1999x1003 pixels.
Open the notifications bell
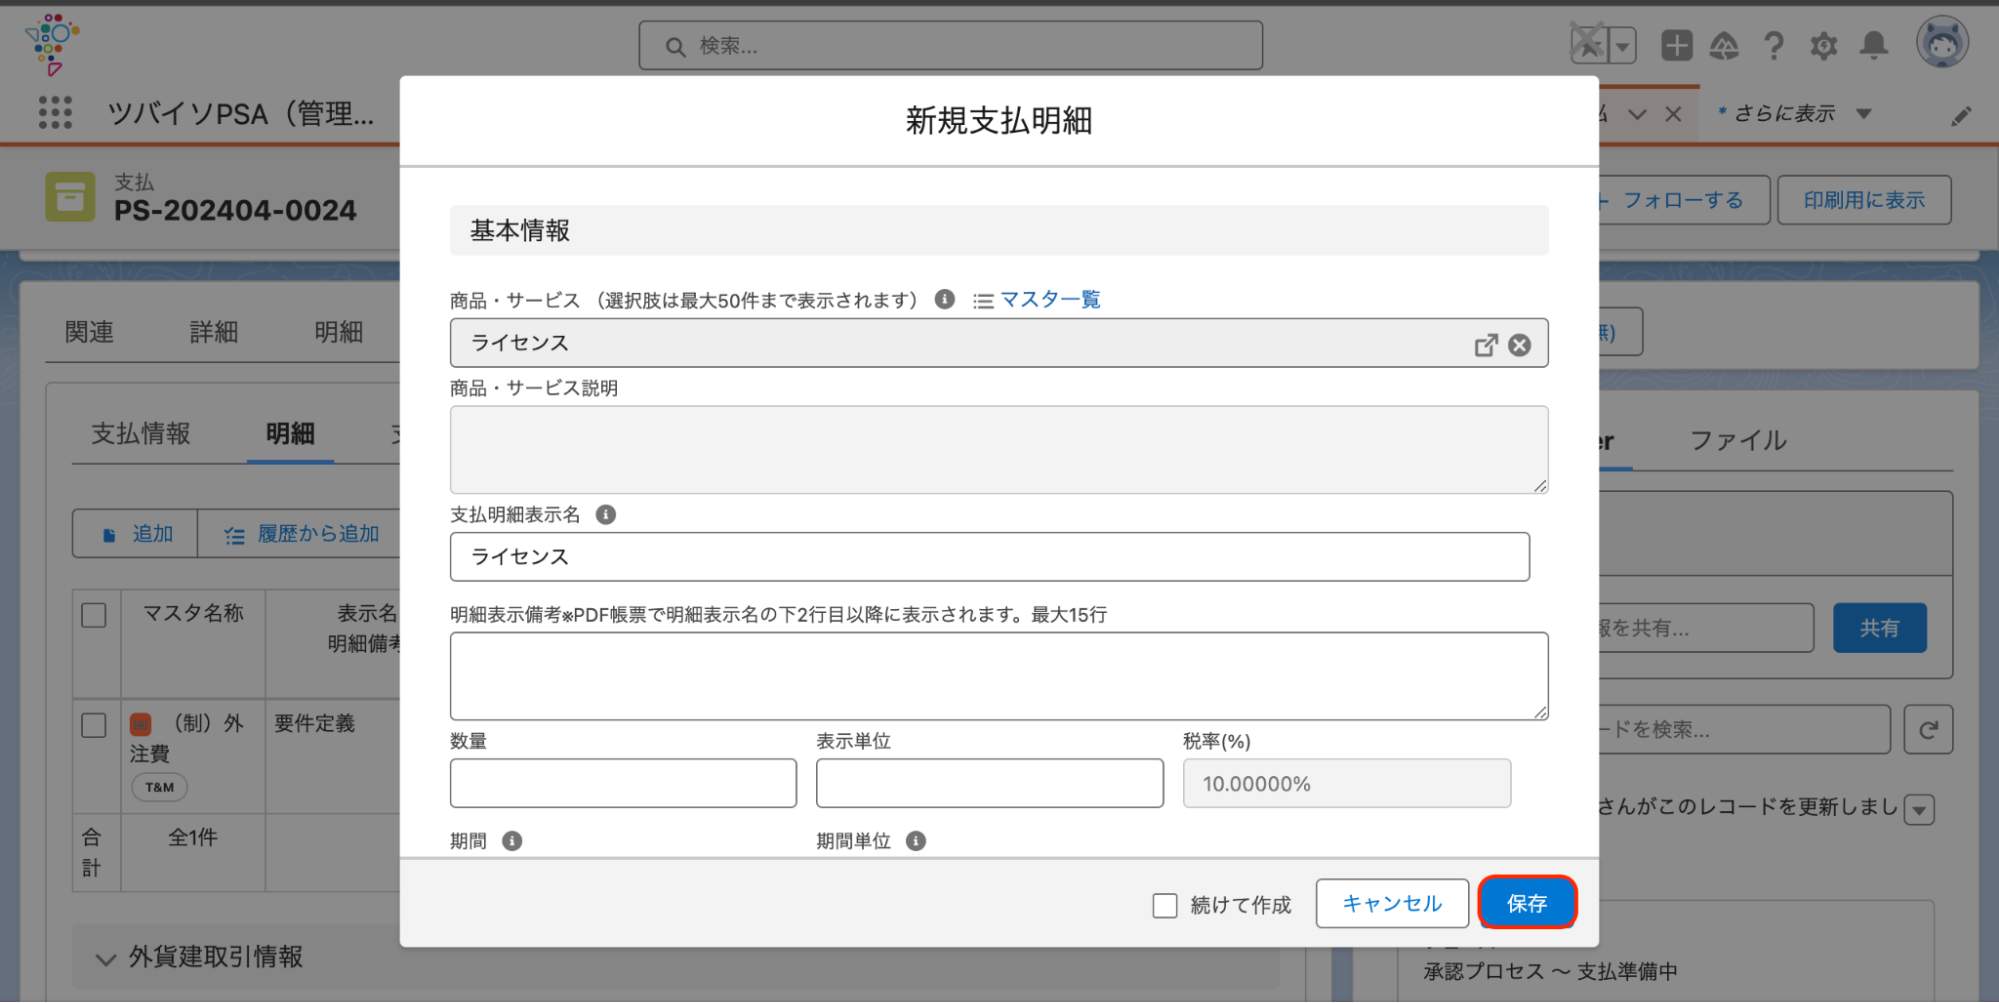pos(1874,45)
